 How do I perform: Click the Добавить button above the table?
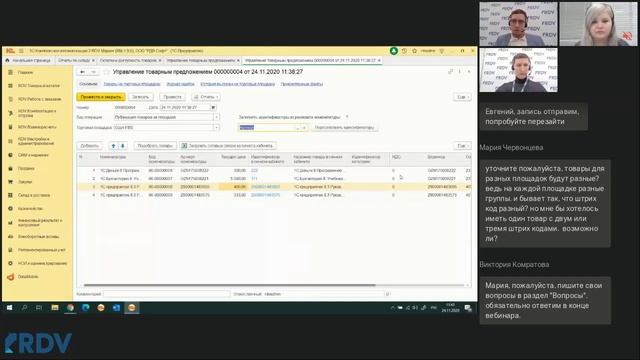(x=89, y=146)
